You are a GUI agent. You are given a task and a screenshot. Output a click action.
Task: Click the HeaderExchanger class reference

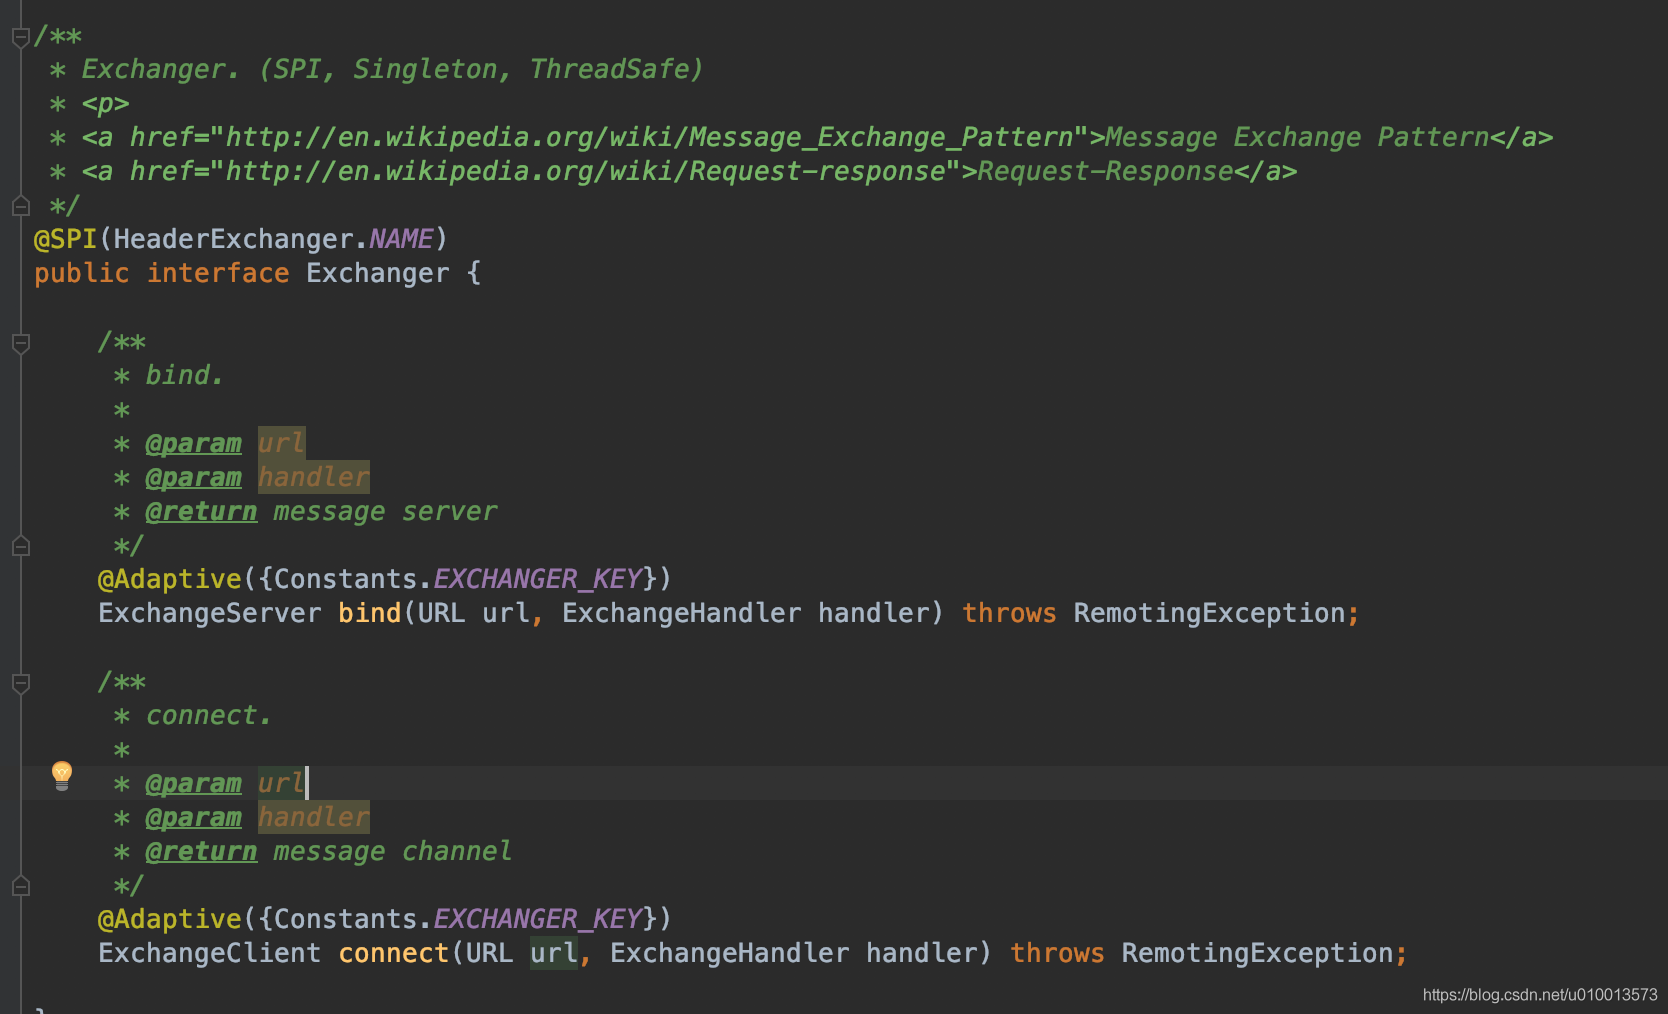coord(233,239)
